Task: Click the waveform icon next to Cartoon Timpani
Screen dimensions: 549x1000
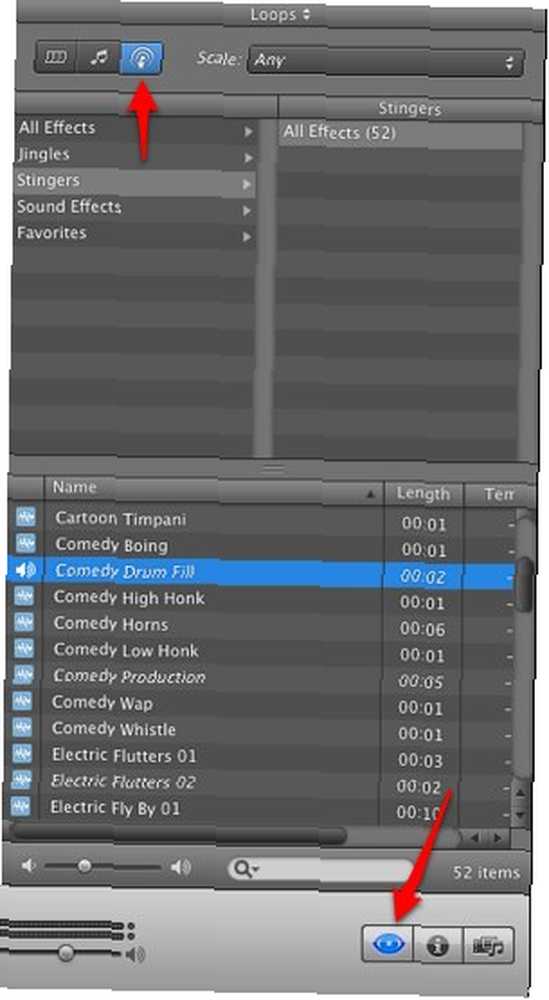Action: coord(26,517)
